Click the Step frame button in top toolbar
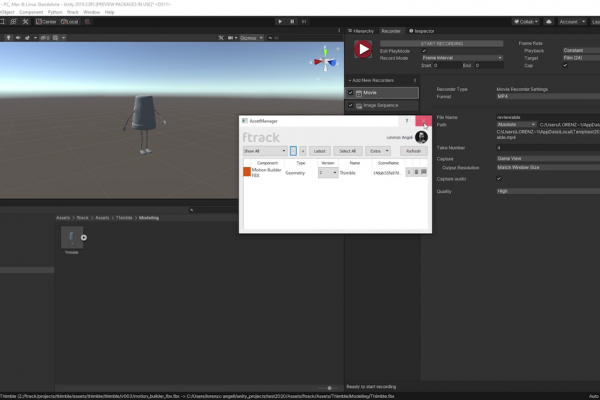 click(x=304, y=21)
